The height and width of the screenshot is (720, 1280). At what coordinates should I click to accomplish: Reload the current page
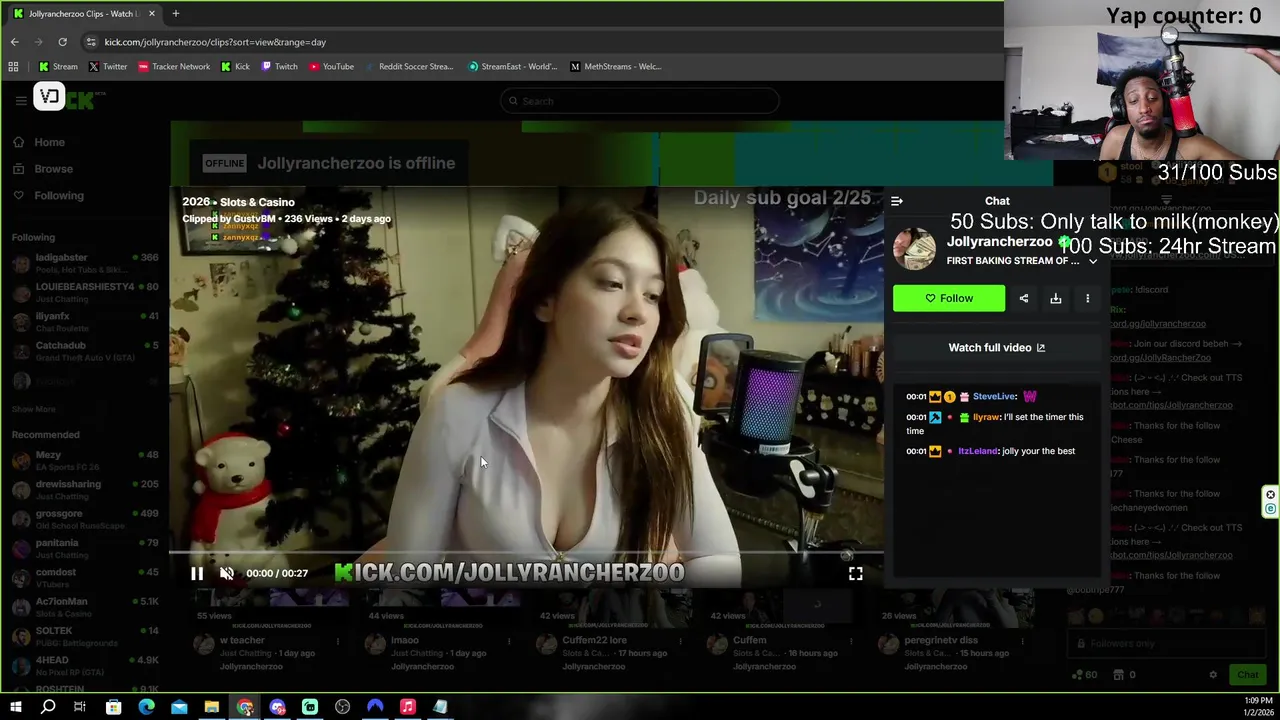click(x=62, y=42)
